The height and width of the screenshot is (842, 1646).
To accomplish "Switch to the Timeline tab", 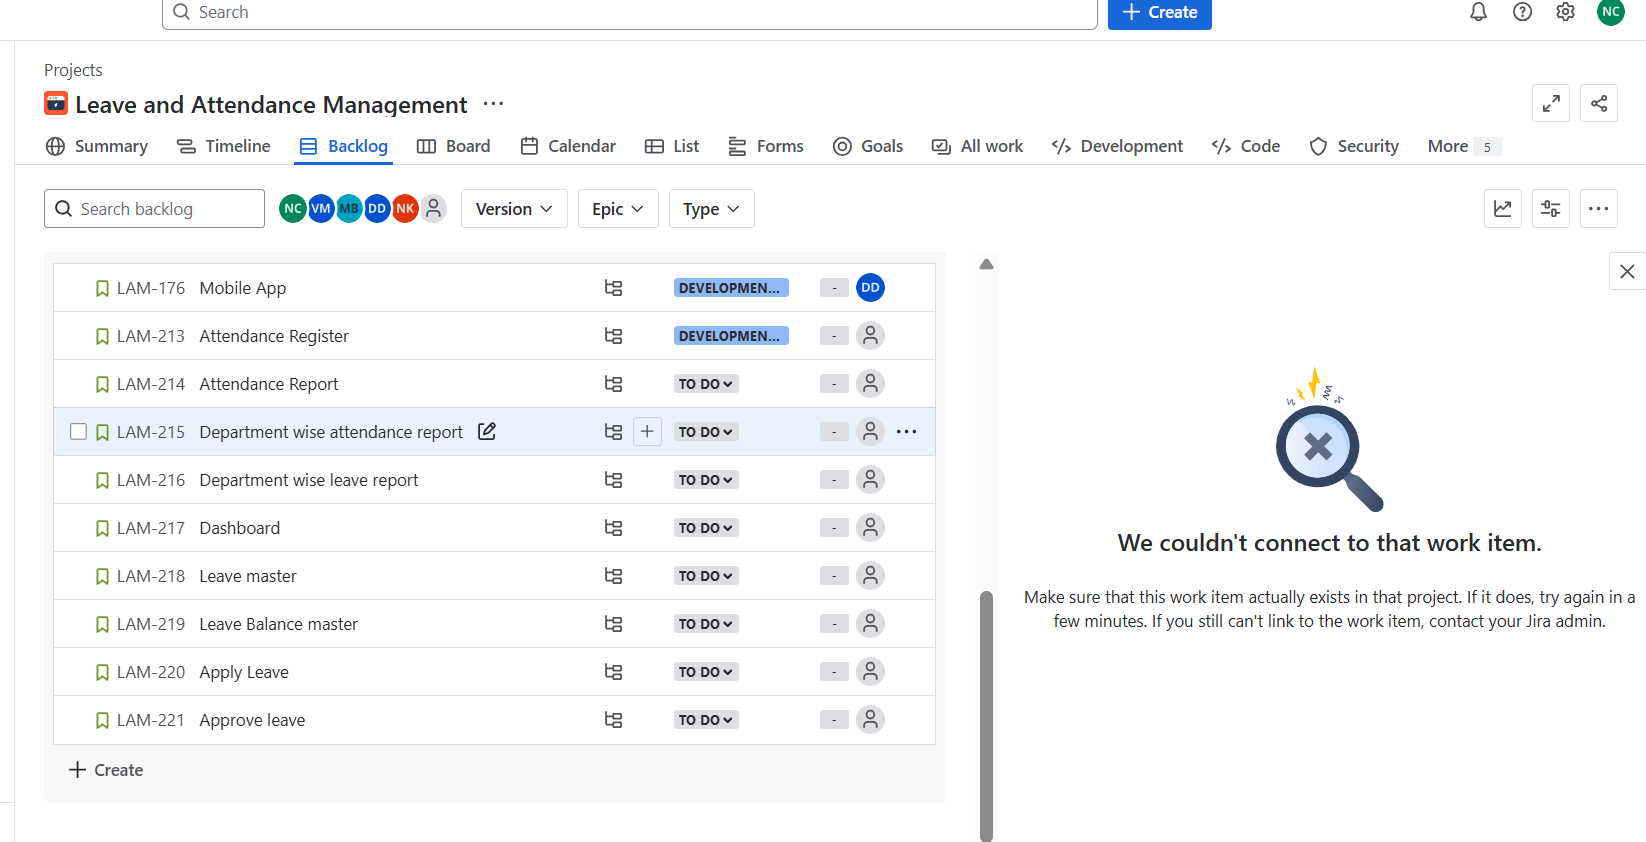I will [223, 146].
